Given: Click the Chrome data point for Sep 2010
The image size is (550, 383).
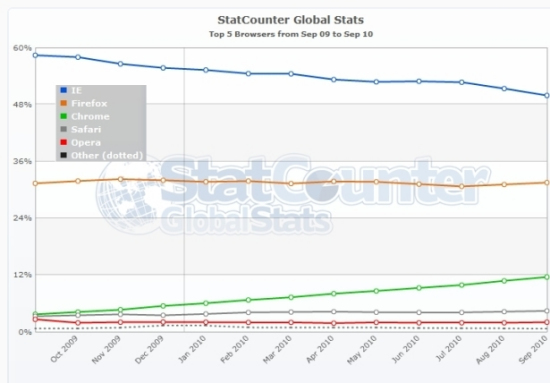Looking at the screenshot, I should (547, 277).
